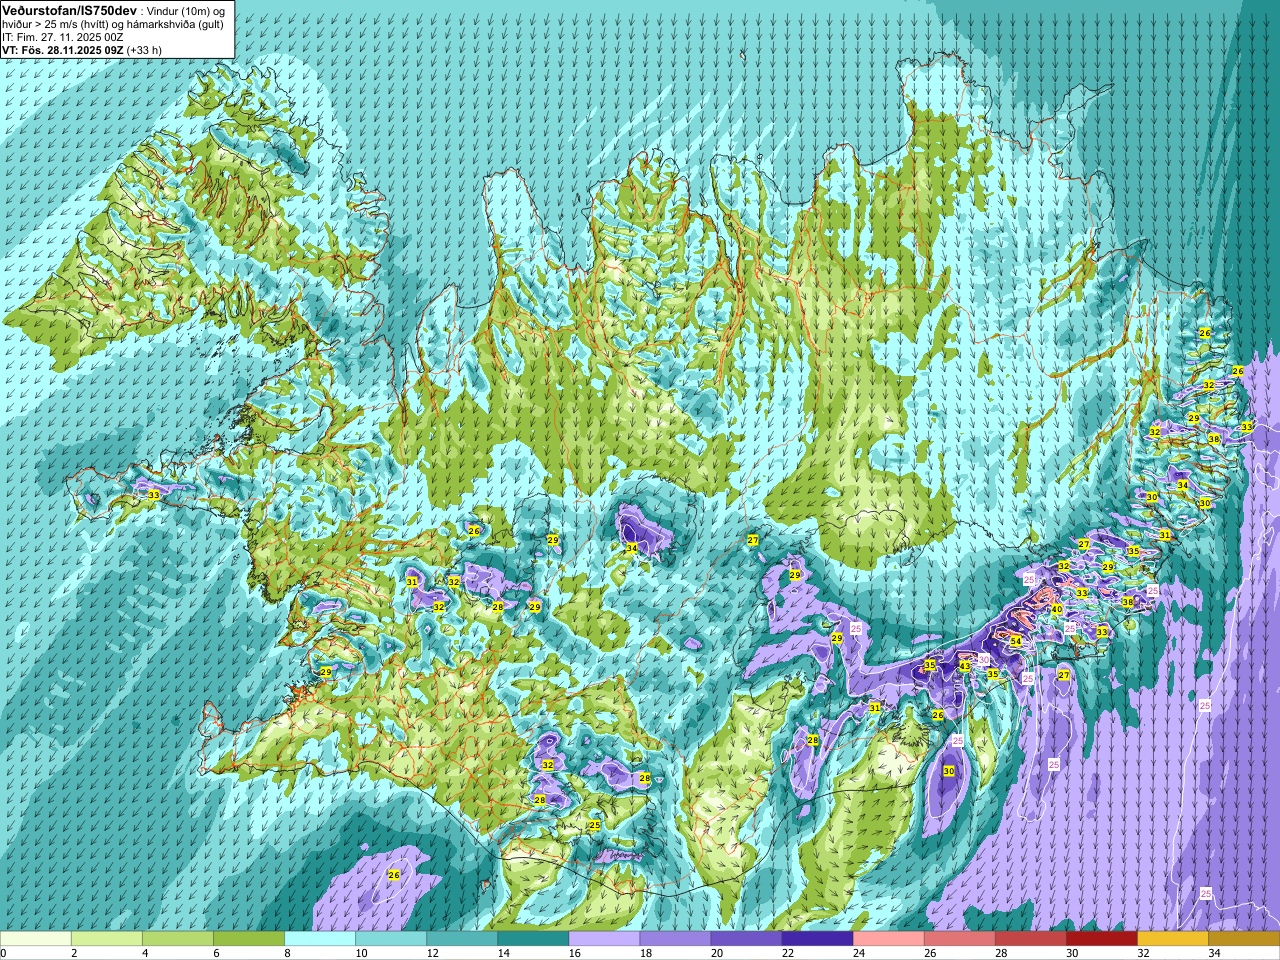This screenshot has width=1280, height=960.
Task: Click the gust label 40
Action: (x=1057, y=609)
